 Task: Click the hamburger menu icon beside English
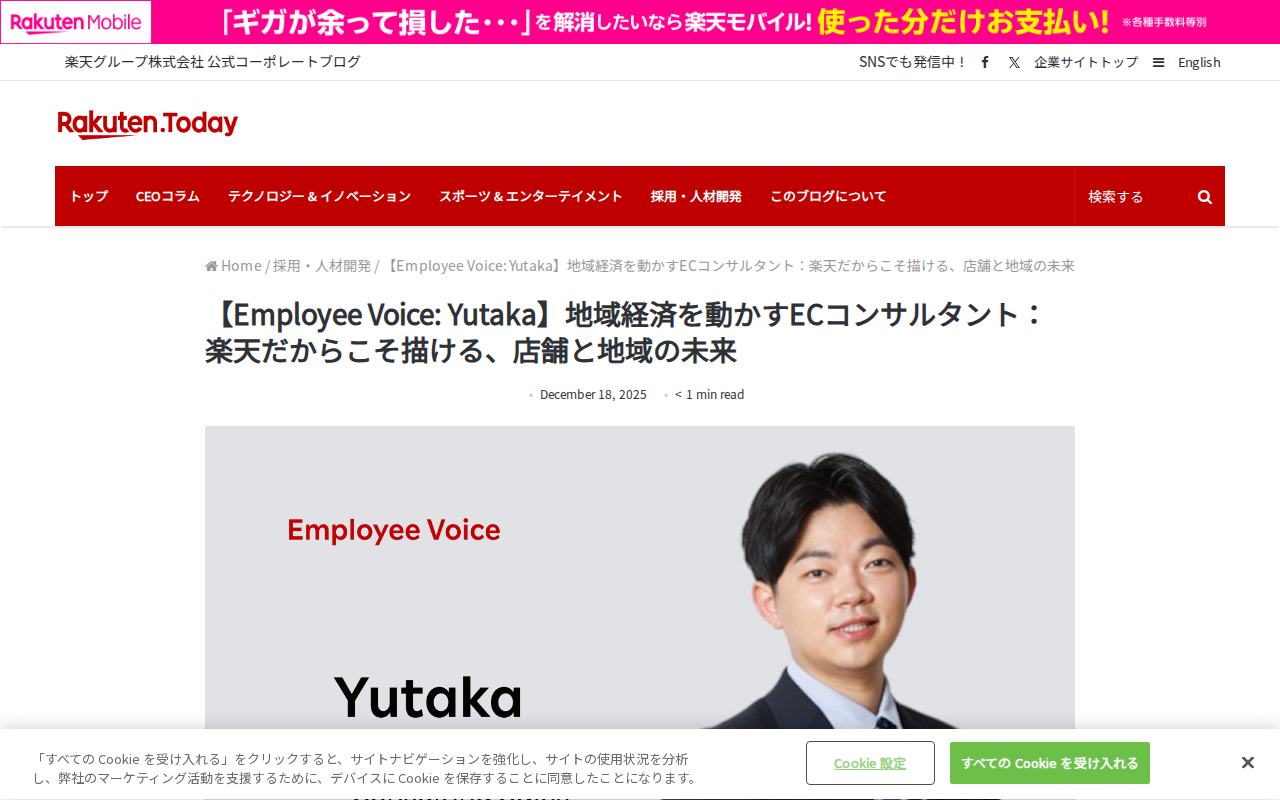tap(1158, 62)
